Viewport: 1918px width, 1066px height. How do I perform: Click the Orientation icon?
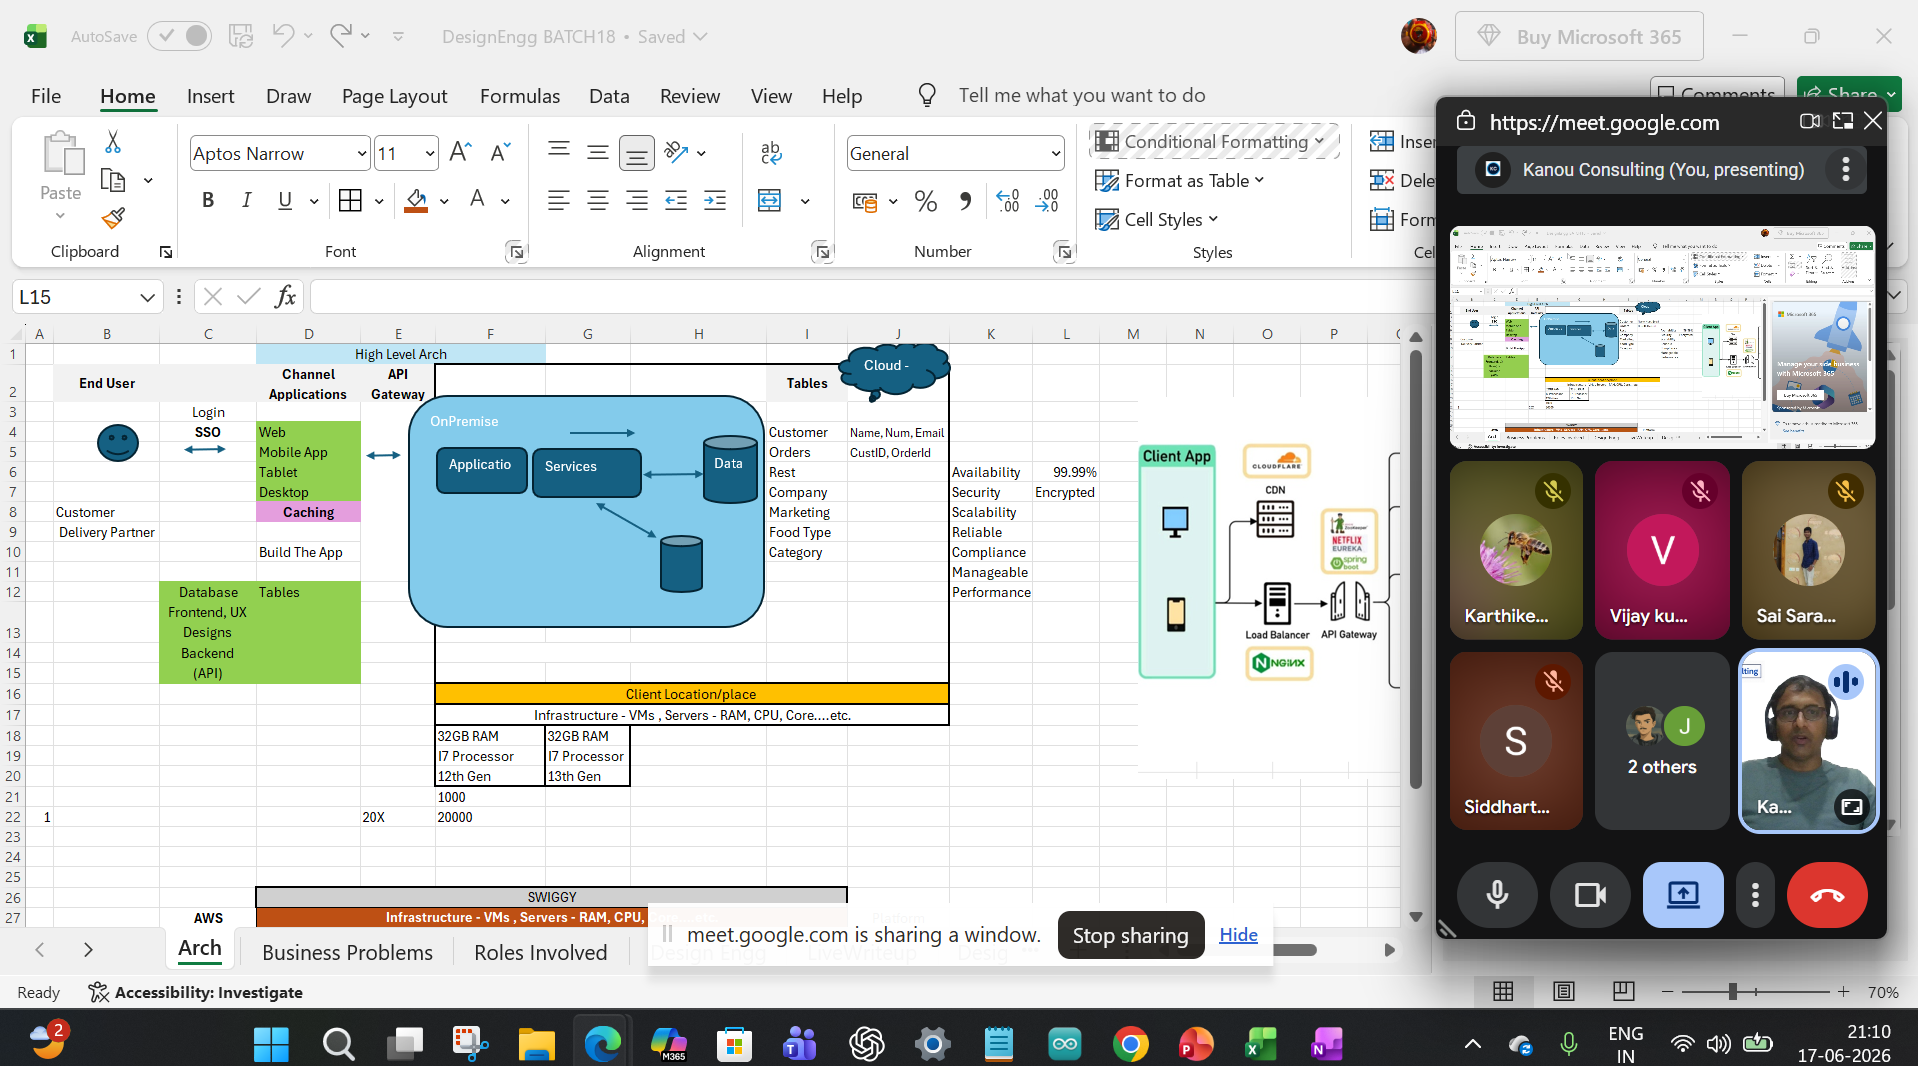[x=677, y=152]
